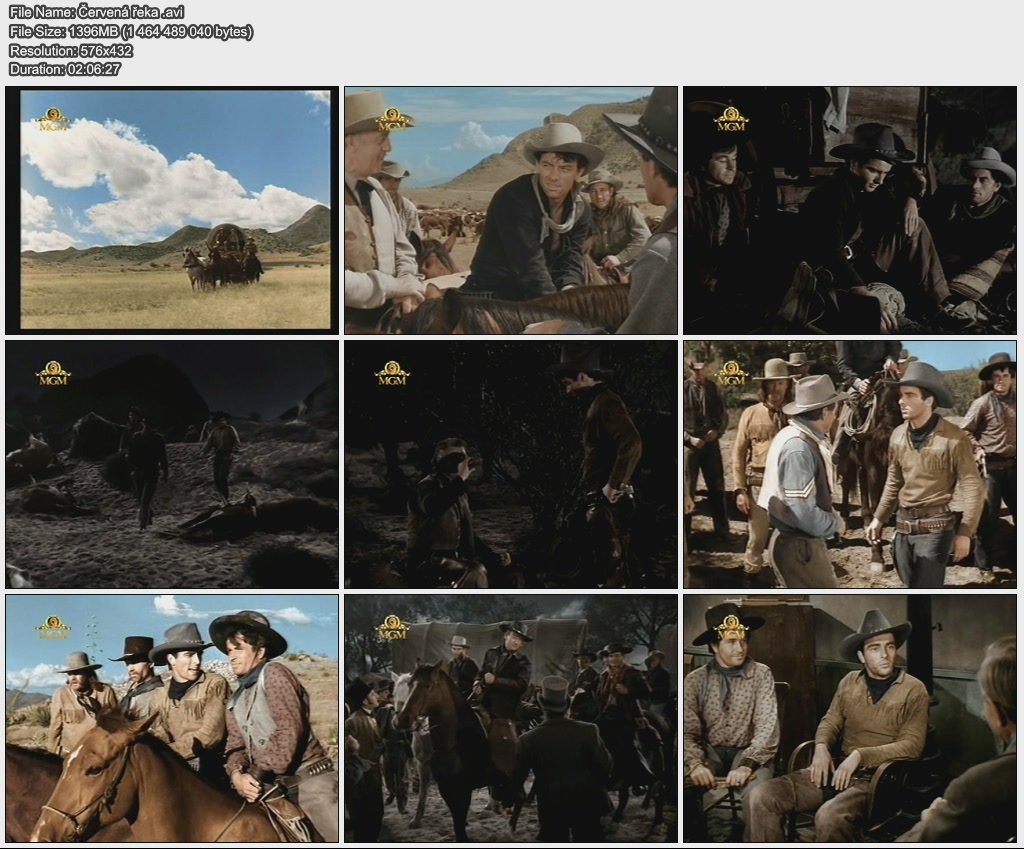
Task: Select the dark thumbnail with man standing by tree
Action: coord(511,464)
